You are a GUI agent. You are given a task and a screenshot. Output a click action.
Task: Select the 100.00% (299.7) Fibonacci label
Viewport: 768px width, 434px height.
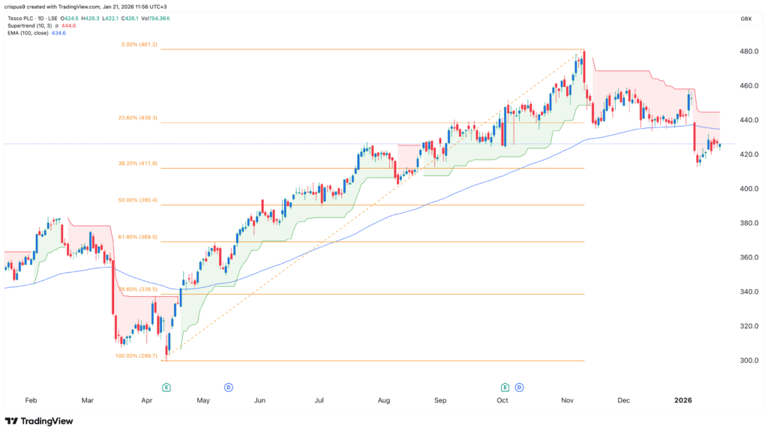pos(136,356)
